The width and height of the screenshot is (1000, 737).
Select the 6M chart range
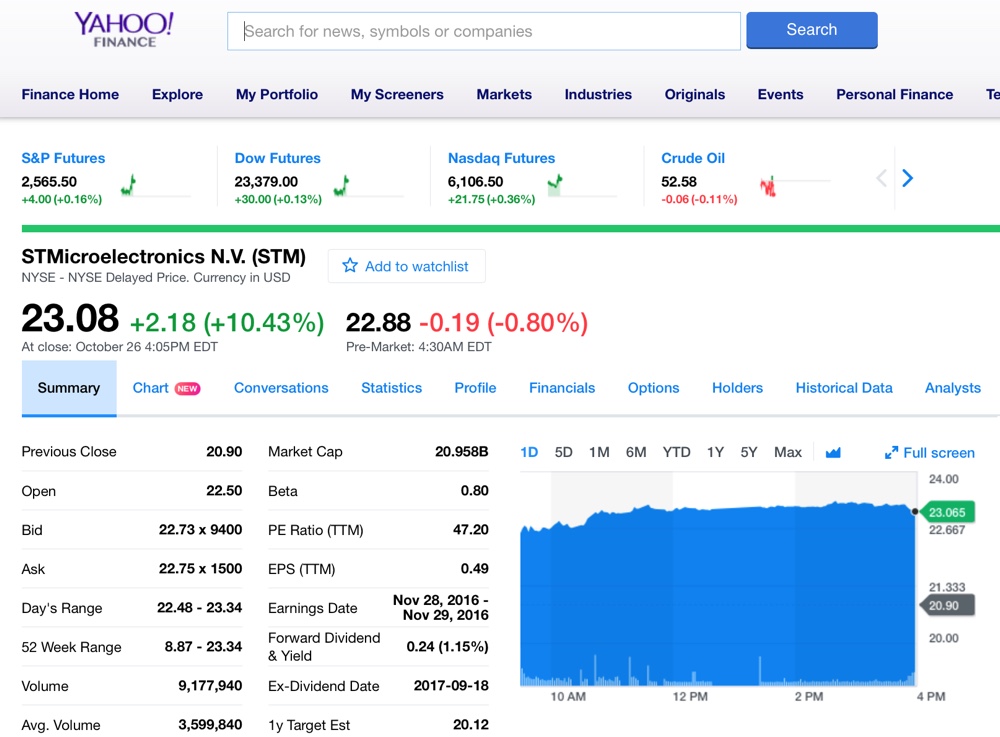(x=636, y=453)
